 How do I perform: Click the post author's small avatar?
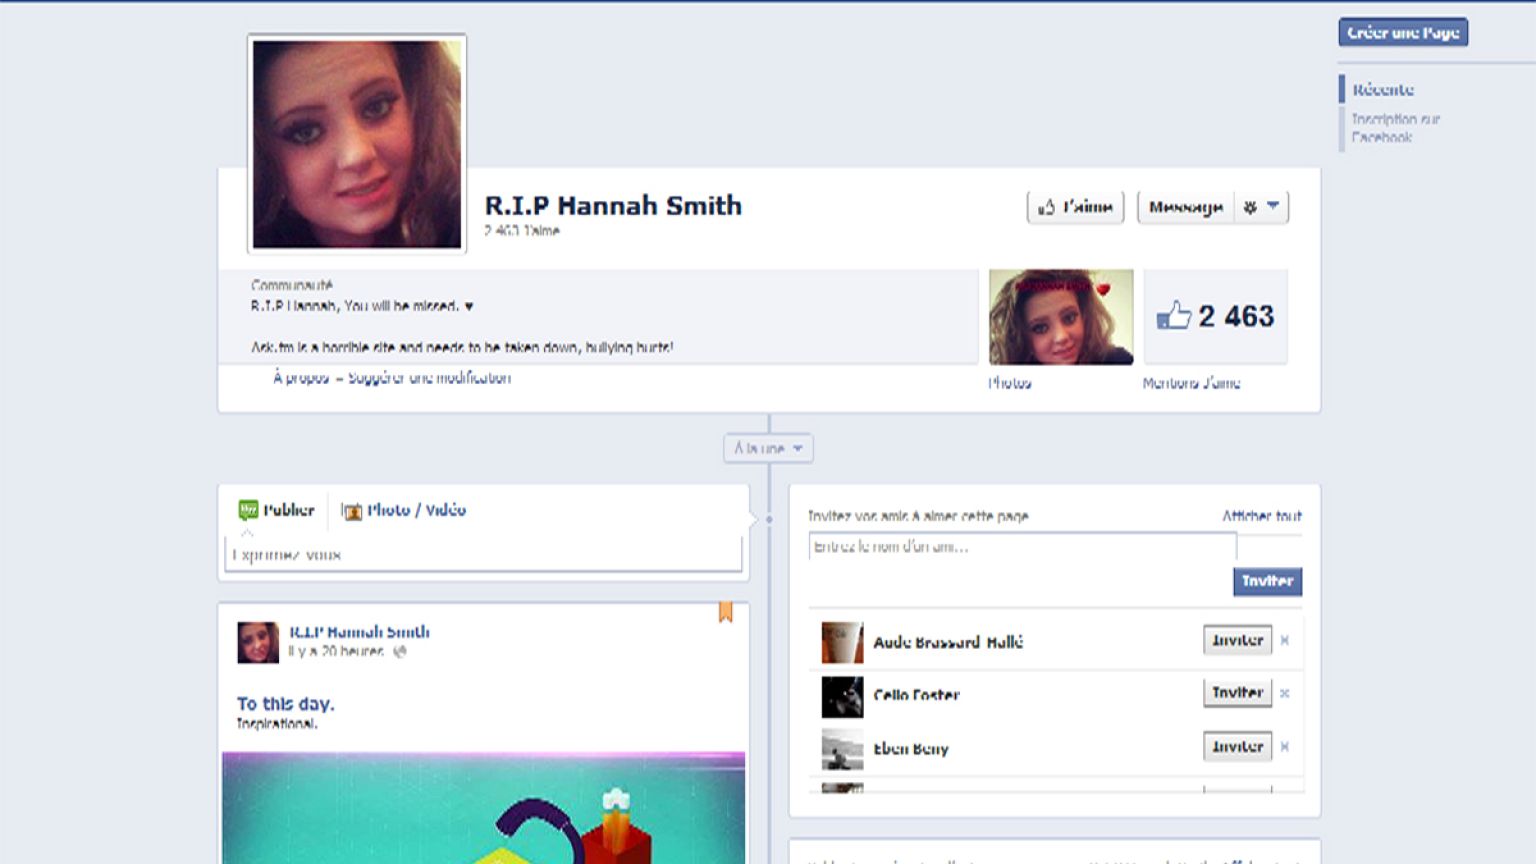click(x=258, y=642)
